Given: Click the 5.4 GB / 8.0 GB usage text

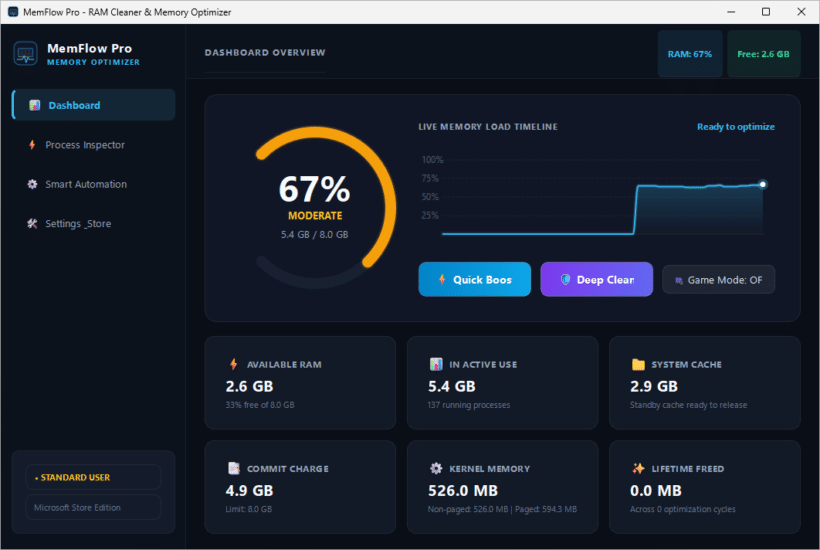Looking at the screenshot, I should tap(314, 234).
